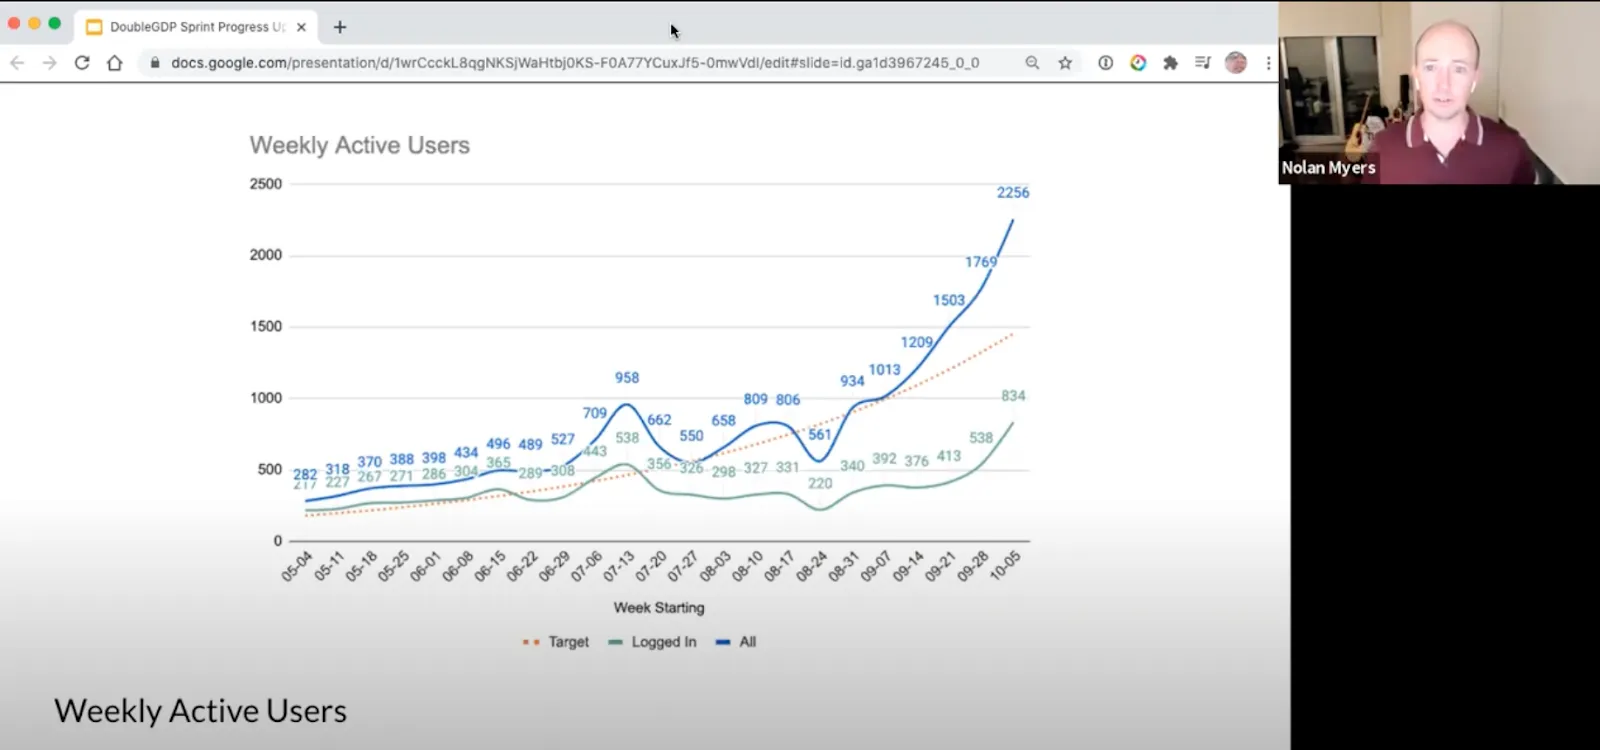Click the 282 data label

305,474
